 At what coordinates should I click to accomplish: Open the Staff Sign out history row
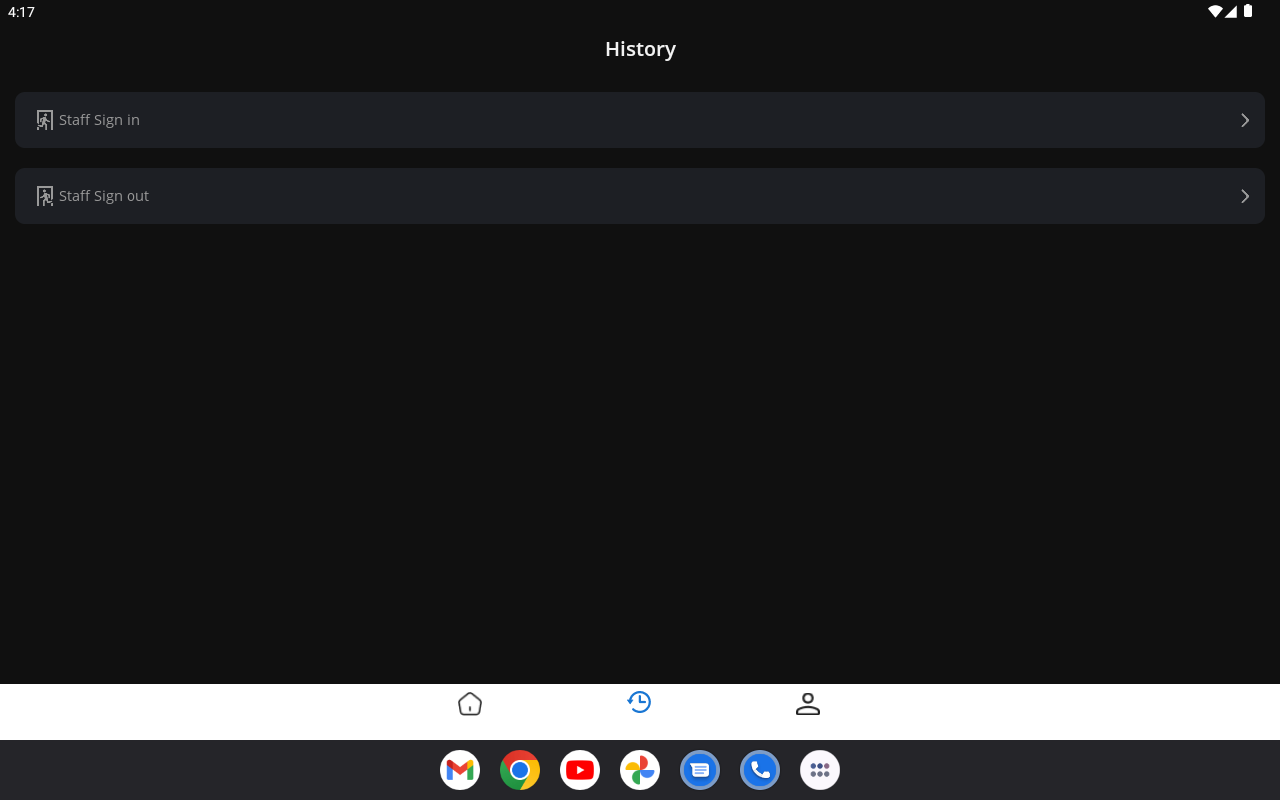pos(640,196)
